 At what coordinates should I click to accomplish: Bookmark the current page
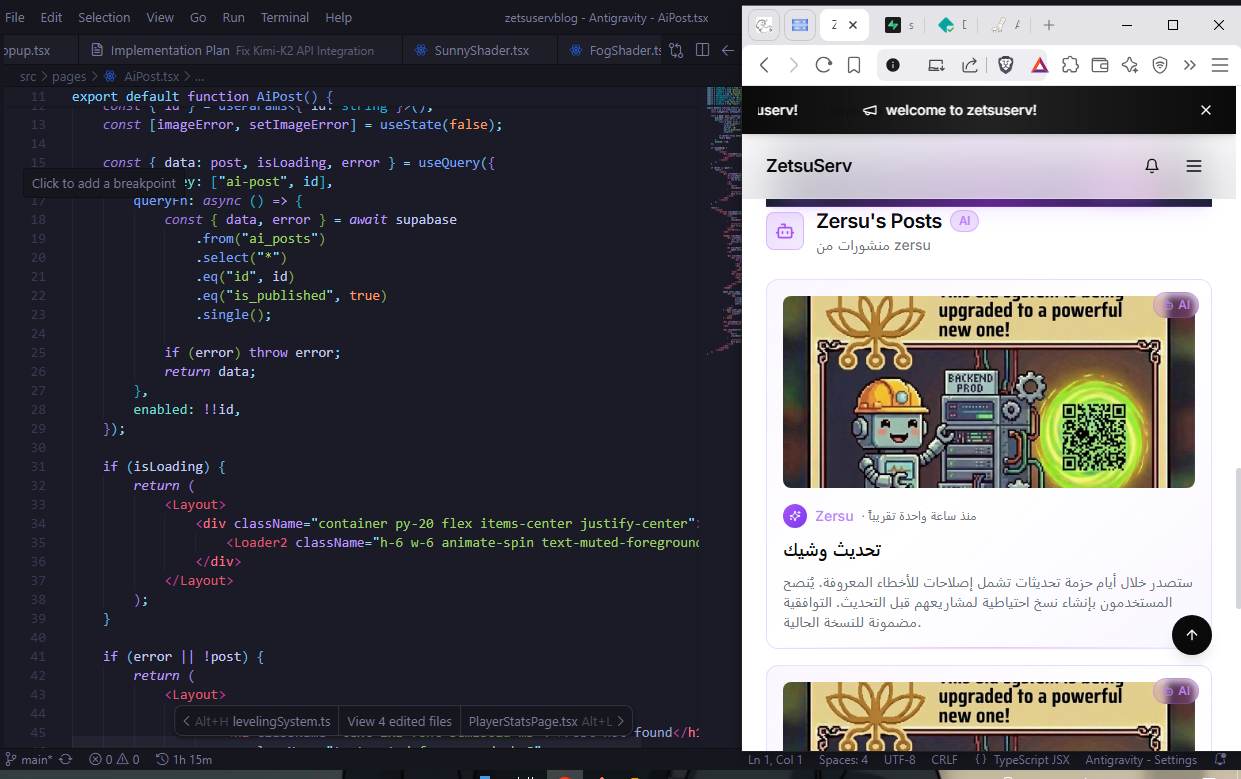(854, 65)
